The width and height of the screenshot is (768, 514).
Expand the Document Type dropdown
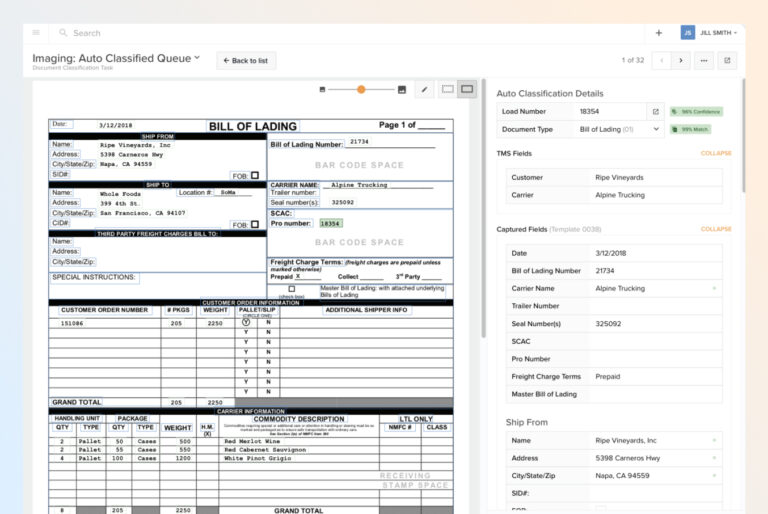(656, 129)
